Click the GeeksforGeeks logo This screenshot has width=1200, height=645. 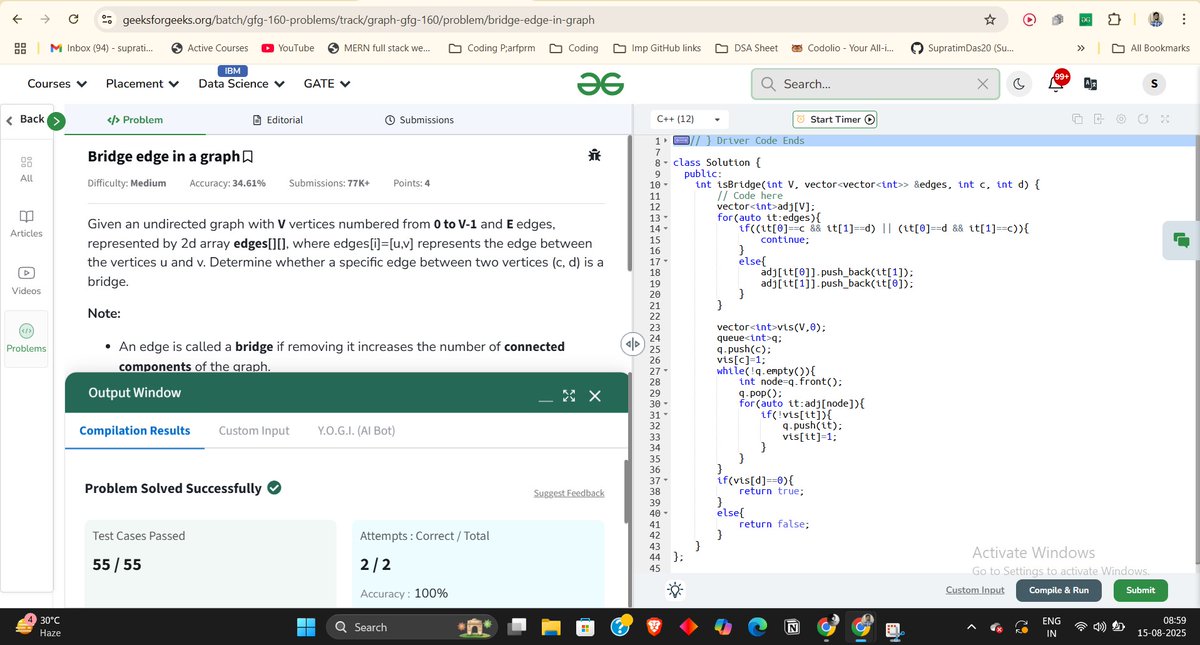tap(600, 85)
